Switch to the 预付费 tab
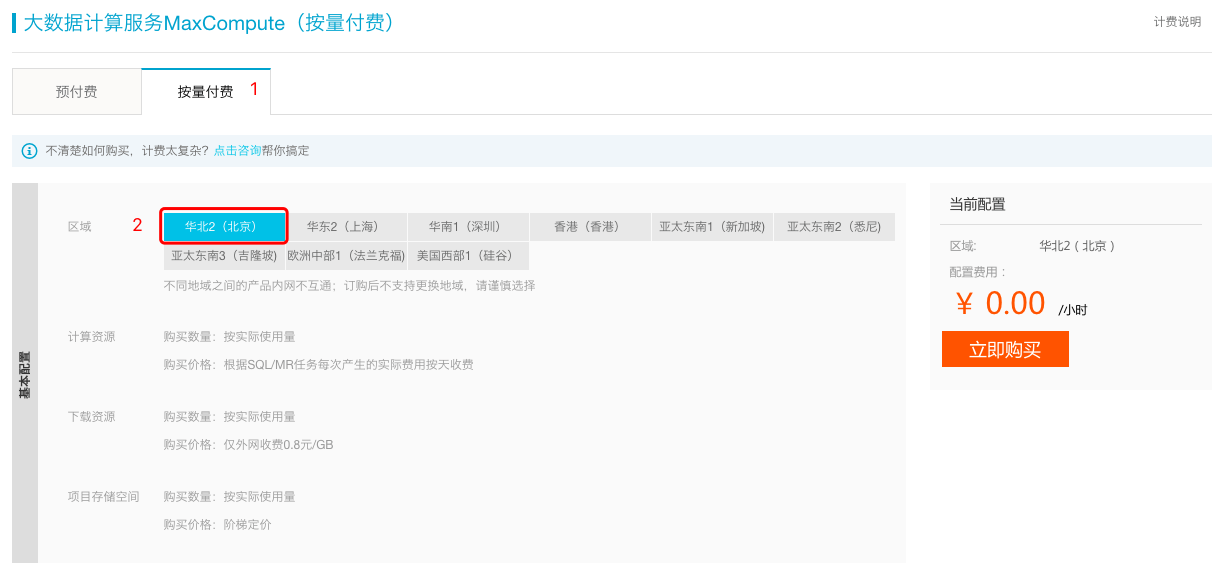Viewport: 1218px width, 565px height. (x=77, y=92)
